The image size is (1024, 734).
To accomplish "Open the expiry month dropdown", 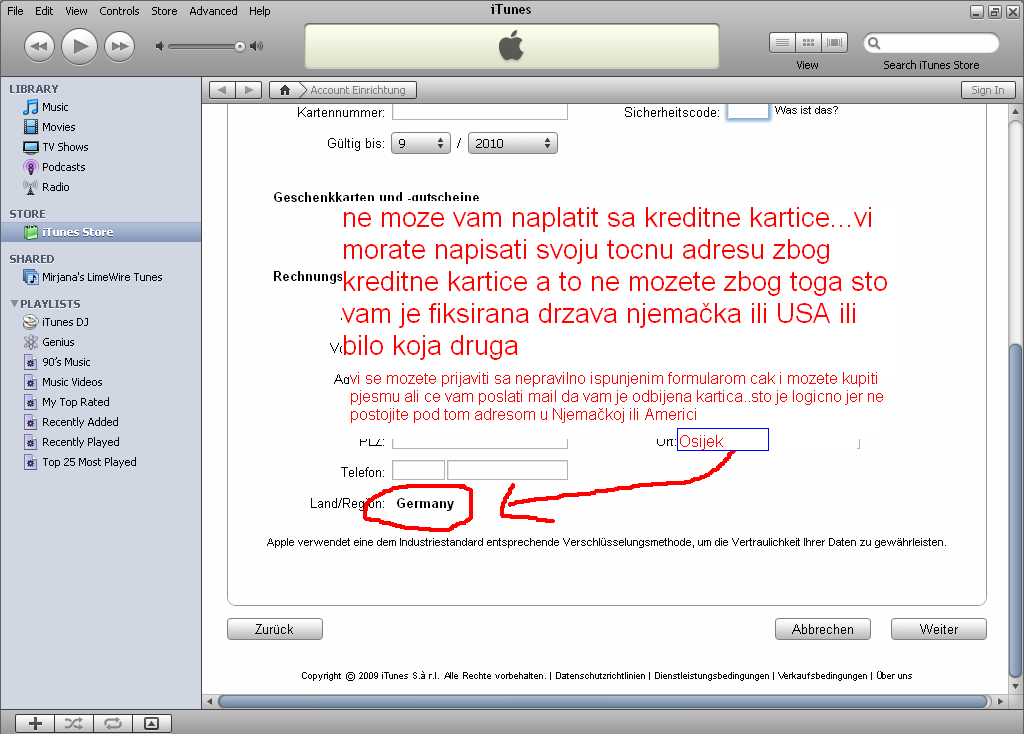I will pos(421,143).
